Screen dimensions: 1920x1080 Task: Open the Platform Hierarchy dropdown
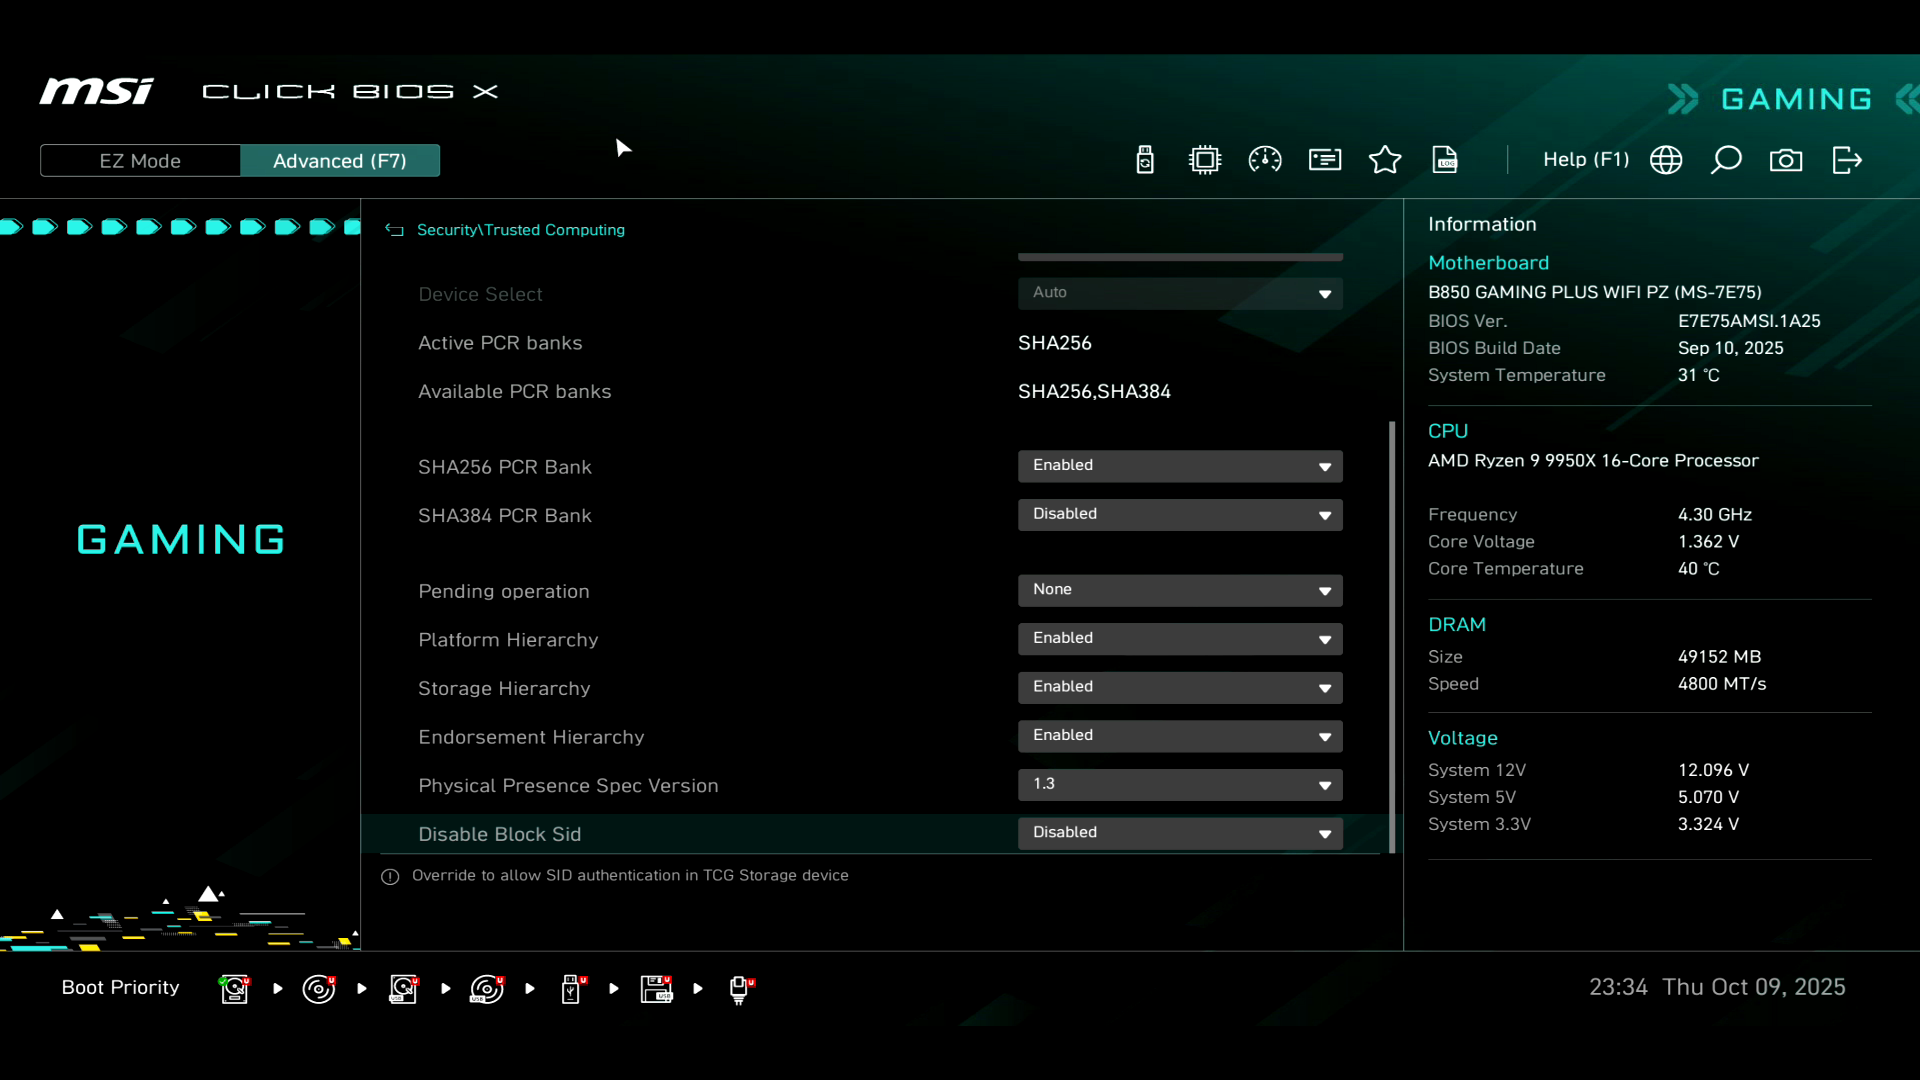(1180, 638)
